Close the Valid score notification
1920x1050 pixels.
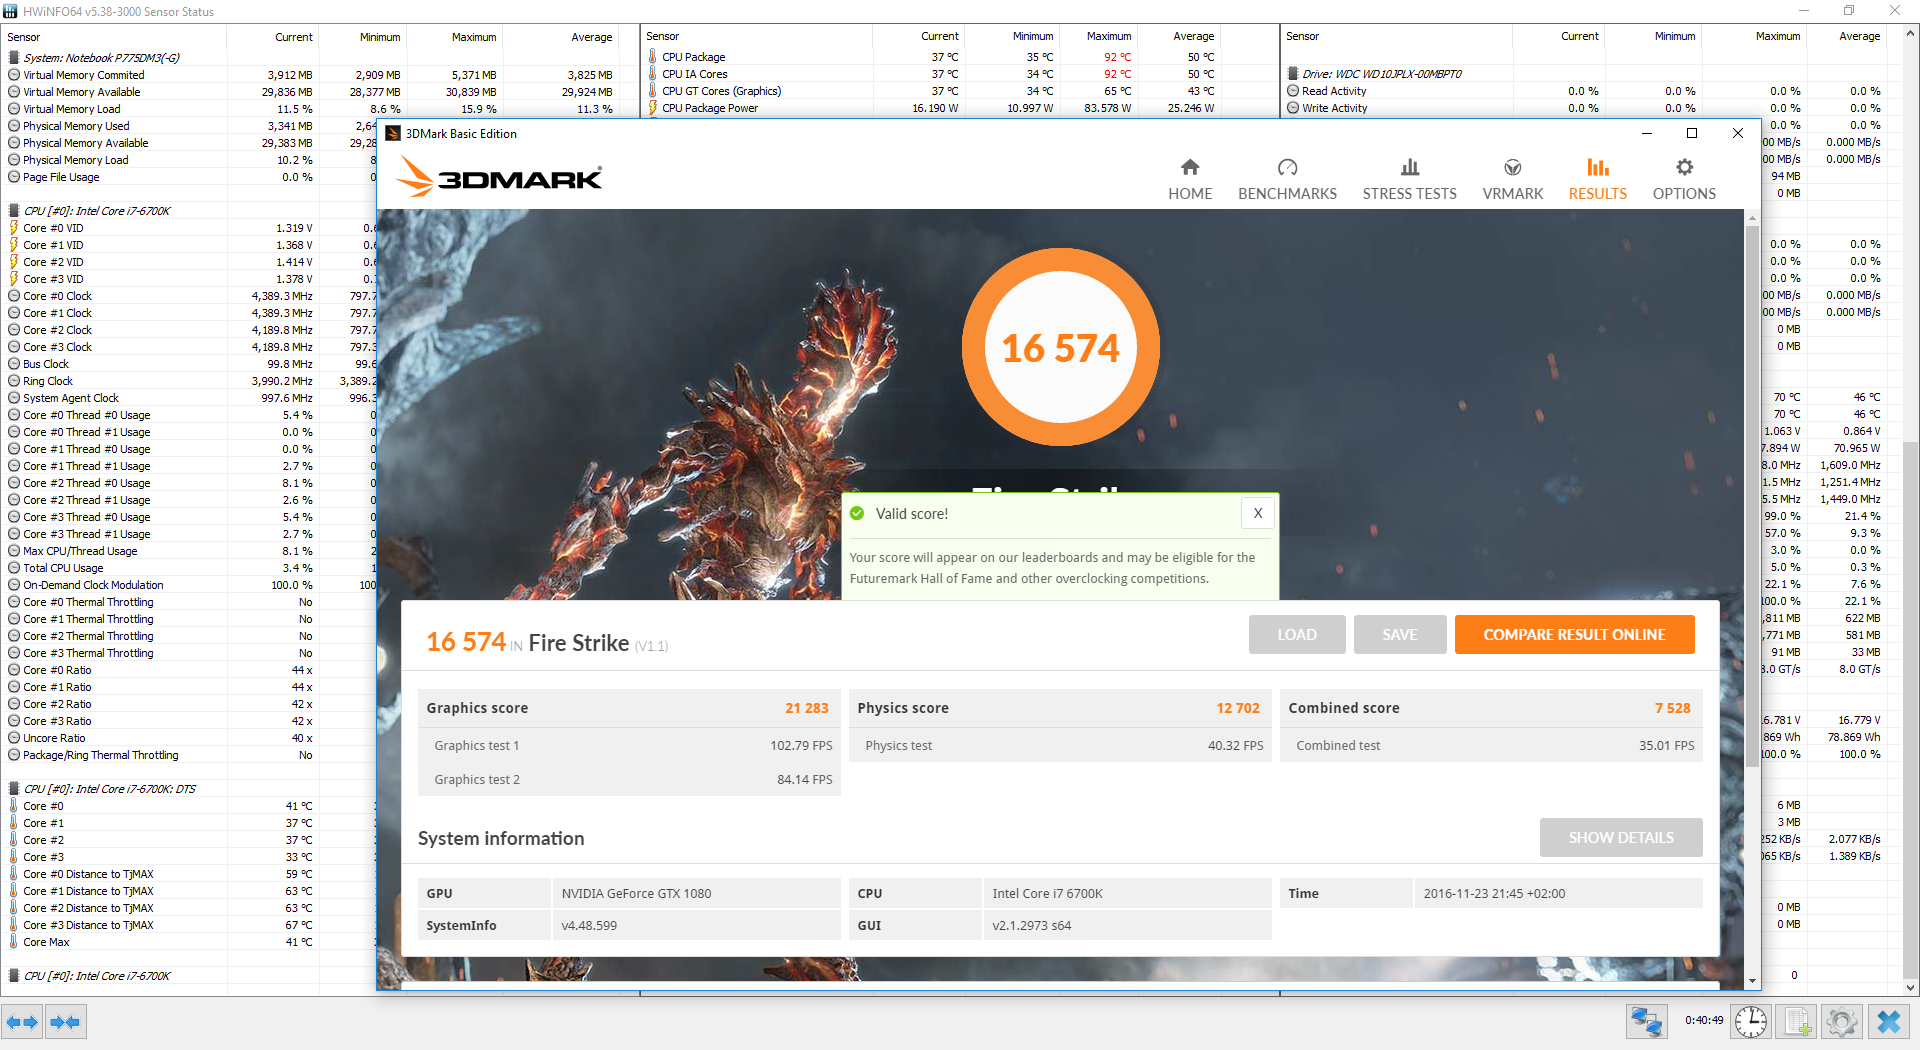[1258, 513]
